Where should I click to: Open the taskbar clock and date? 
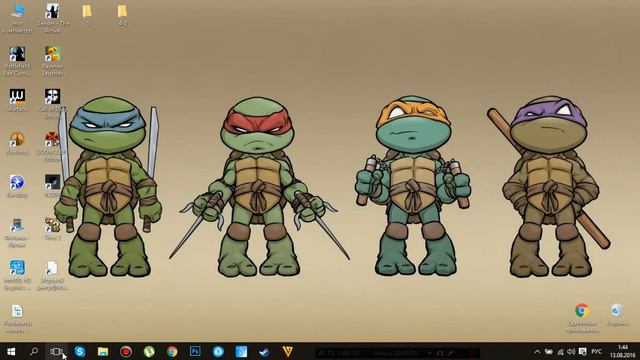point(622,351)
